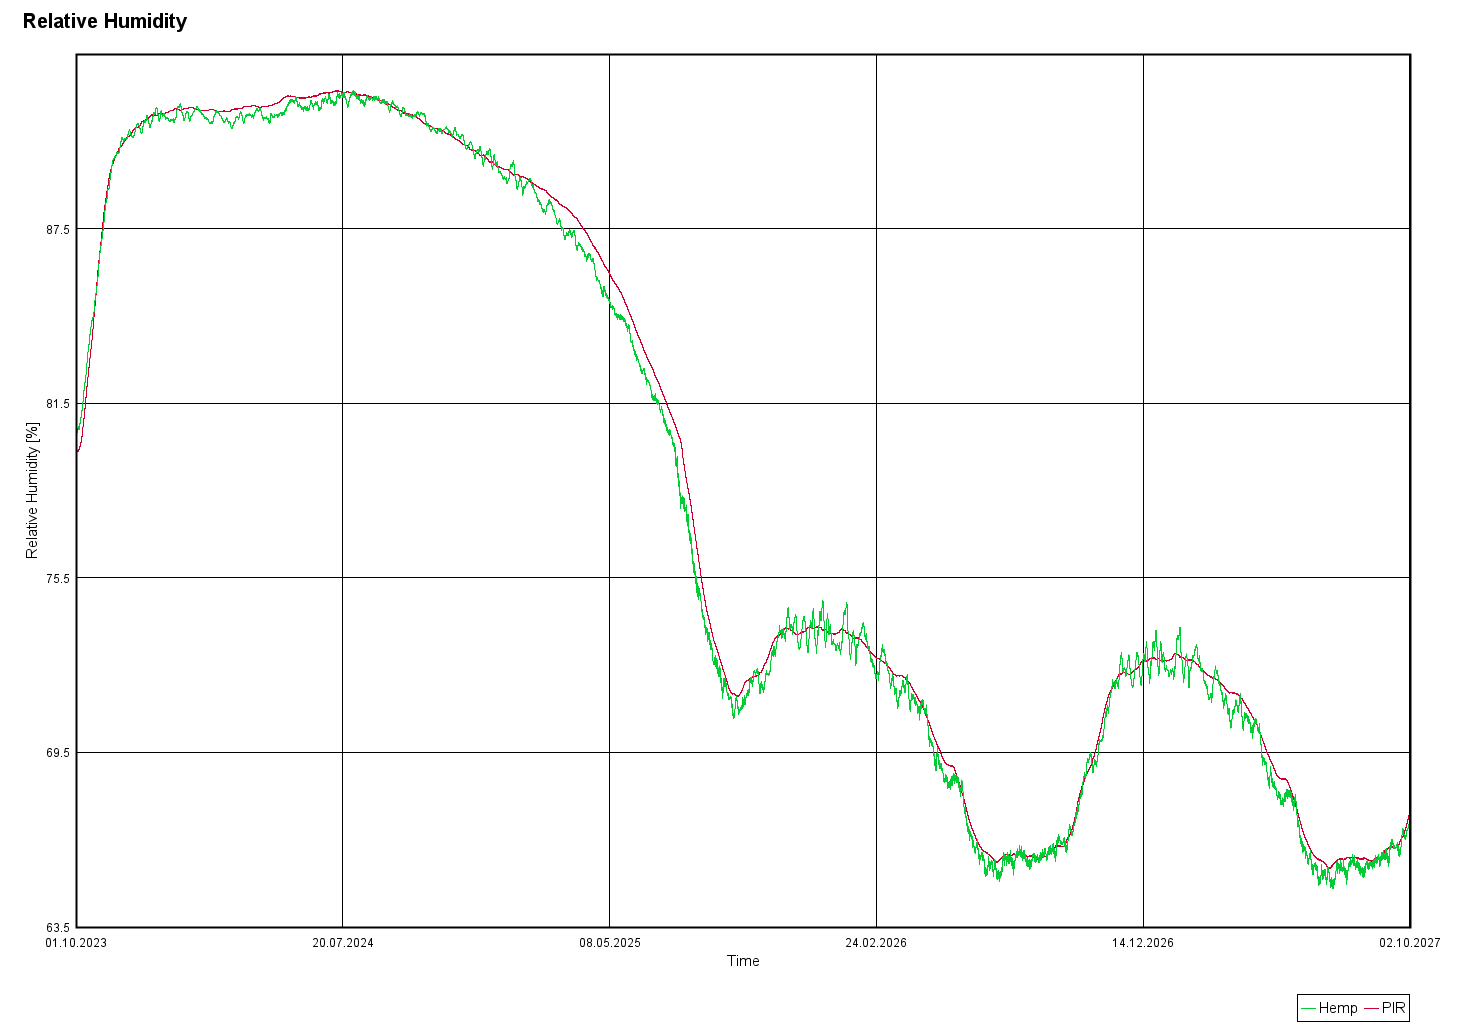Click the "Relative Humidity" chart title

point(105,21)
